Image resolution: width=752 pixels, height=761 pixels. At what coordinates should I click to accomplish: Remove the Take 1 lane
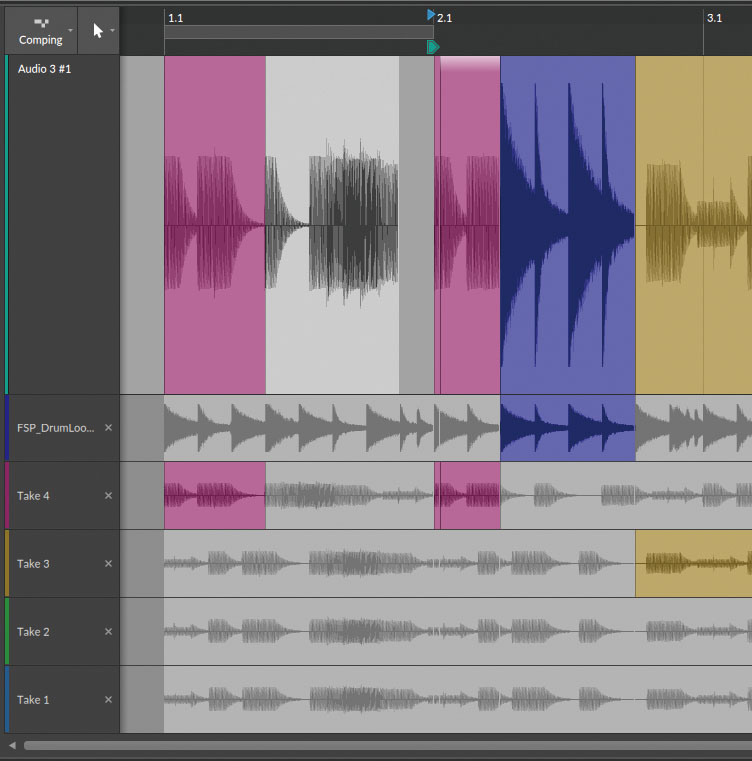pyautogui.click(x=108, y=699)
